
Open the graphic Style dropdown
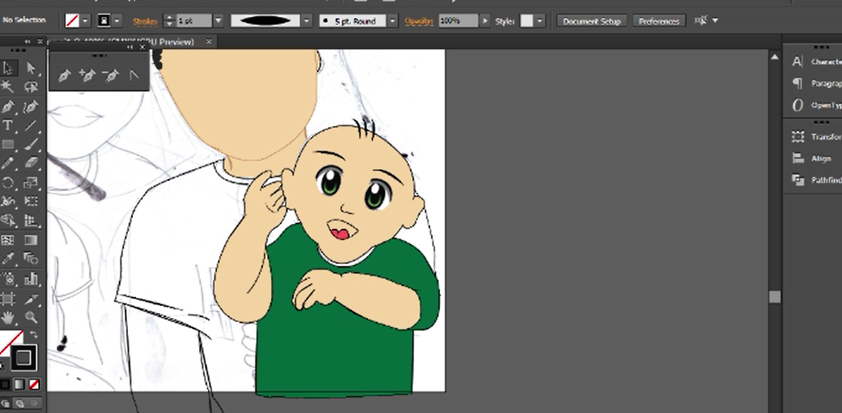pos(540,21)
